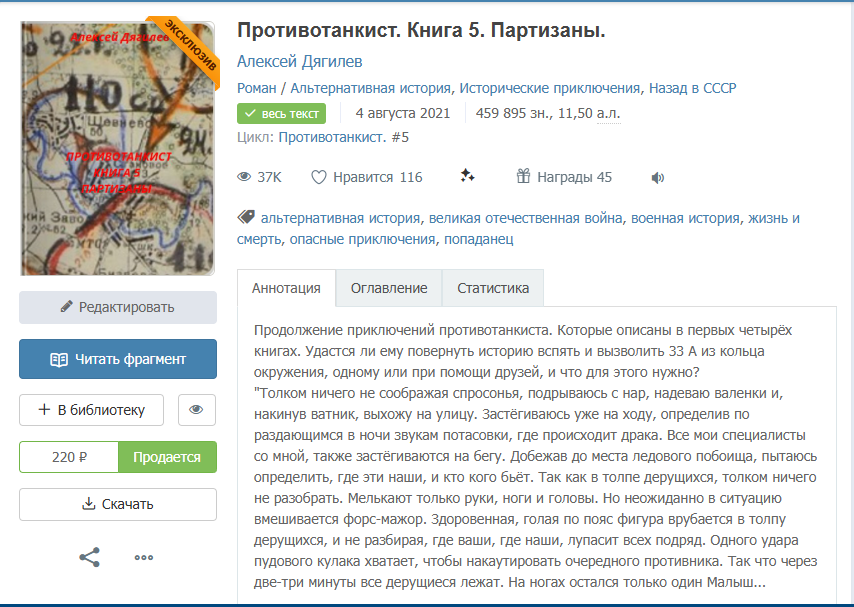
Task: Download the book with Скачать button
Action: pos(117,504)
